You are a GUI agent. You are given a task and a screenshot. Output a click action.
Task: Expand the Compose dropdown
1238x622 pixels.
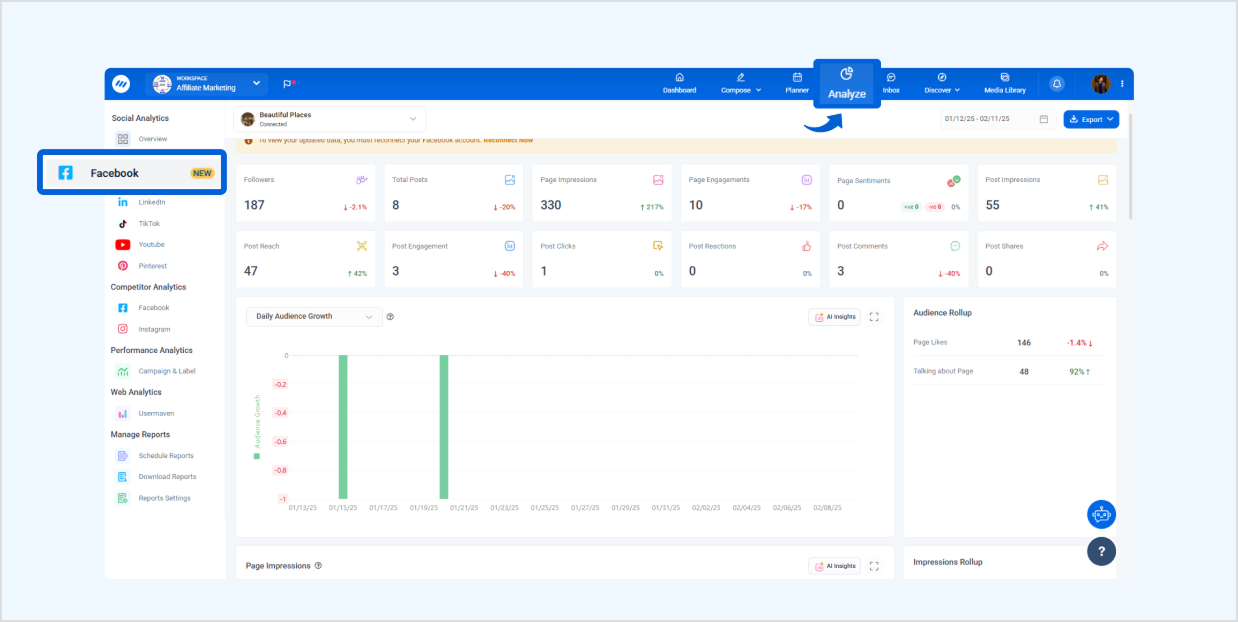click(x=741, y=83)
